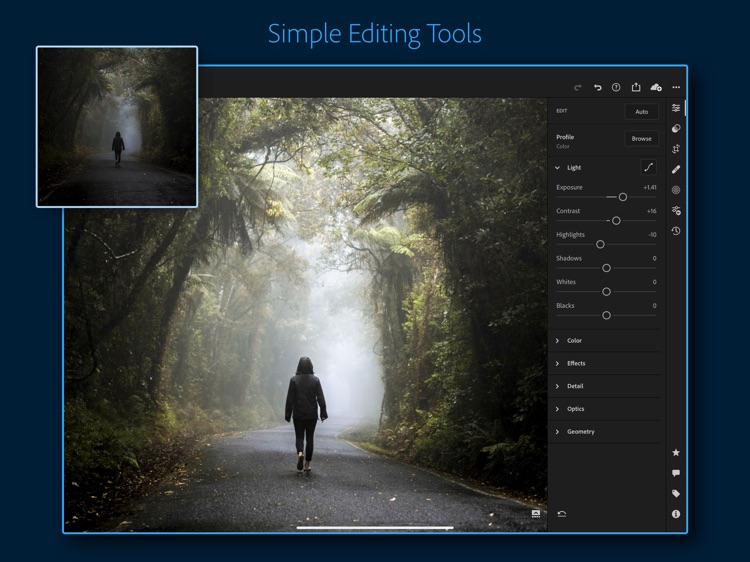Open the keywords tag icon

[676, 494]
